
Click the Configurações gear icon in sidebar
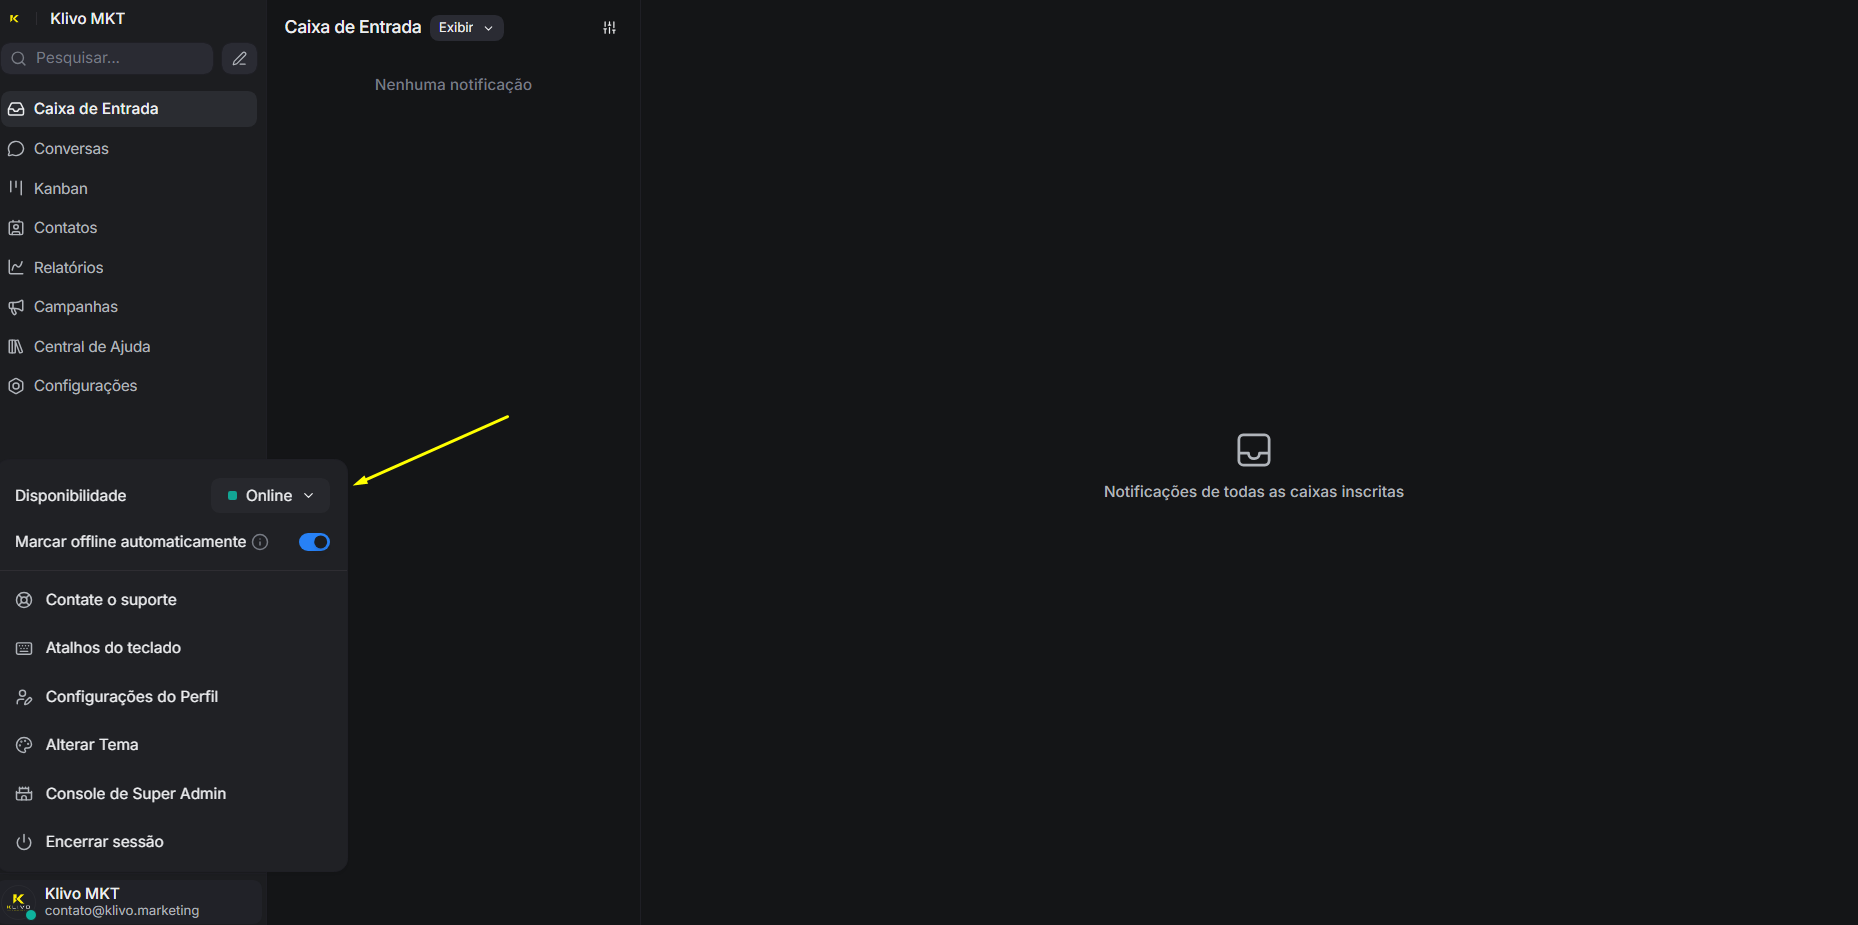16,386
